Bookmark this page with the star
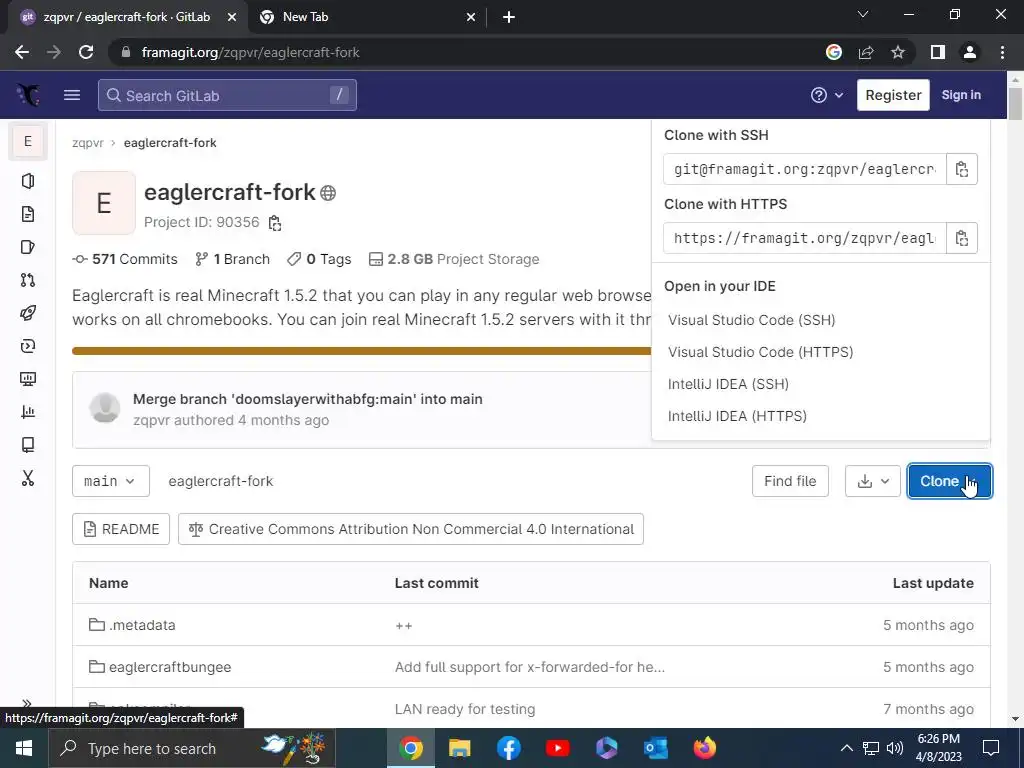The width and height of the screenshot is (1024, 768). pyautogui.click(x=898, y=52)
